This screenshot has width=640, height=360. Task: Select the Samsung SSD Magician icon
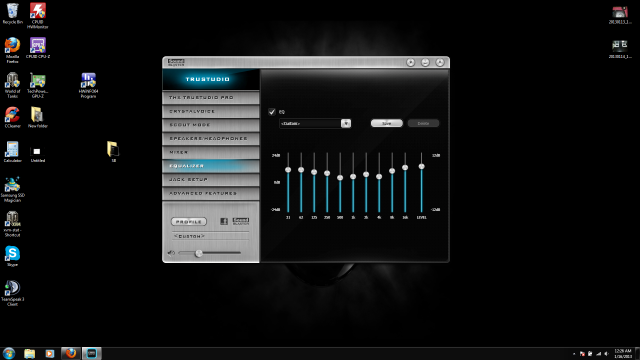click(x=13, y=189)
